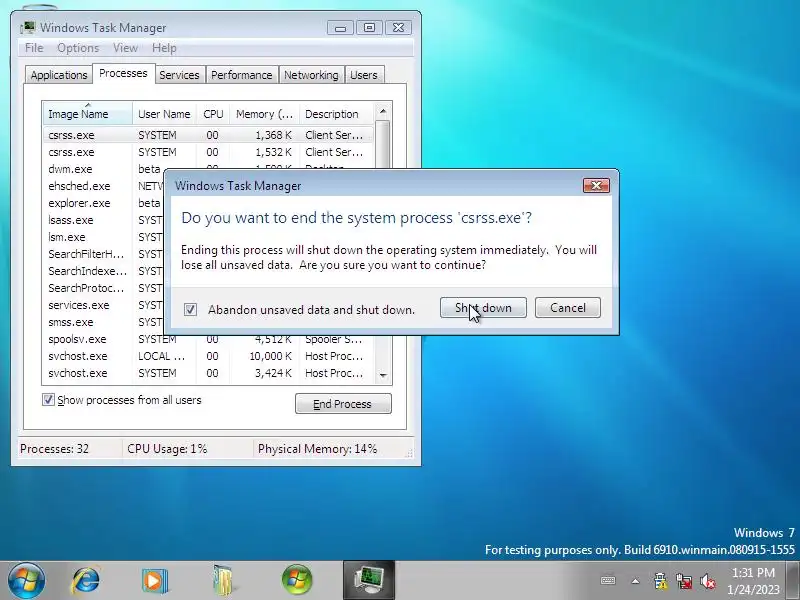Click the process list scroll down arrow
Viewport: 800px width, 600px height.
[x=383, y=375]
